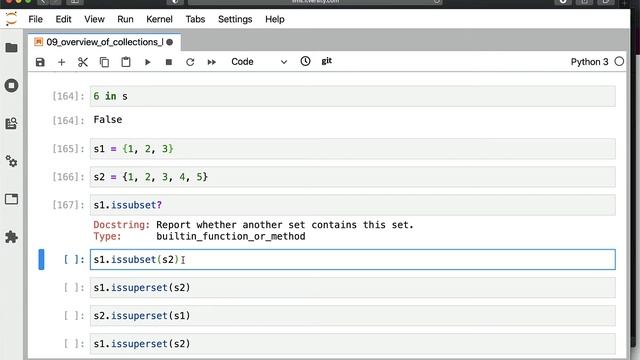Click the builtin_function_or_method type text
640x360 pixels.
click(231, 236)
